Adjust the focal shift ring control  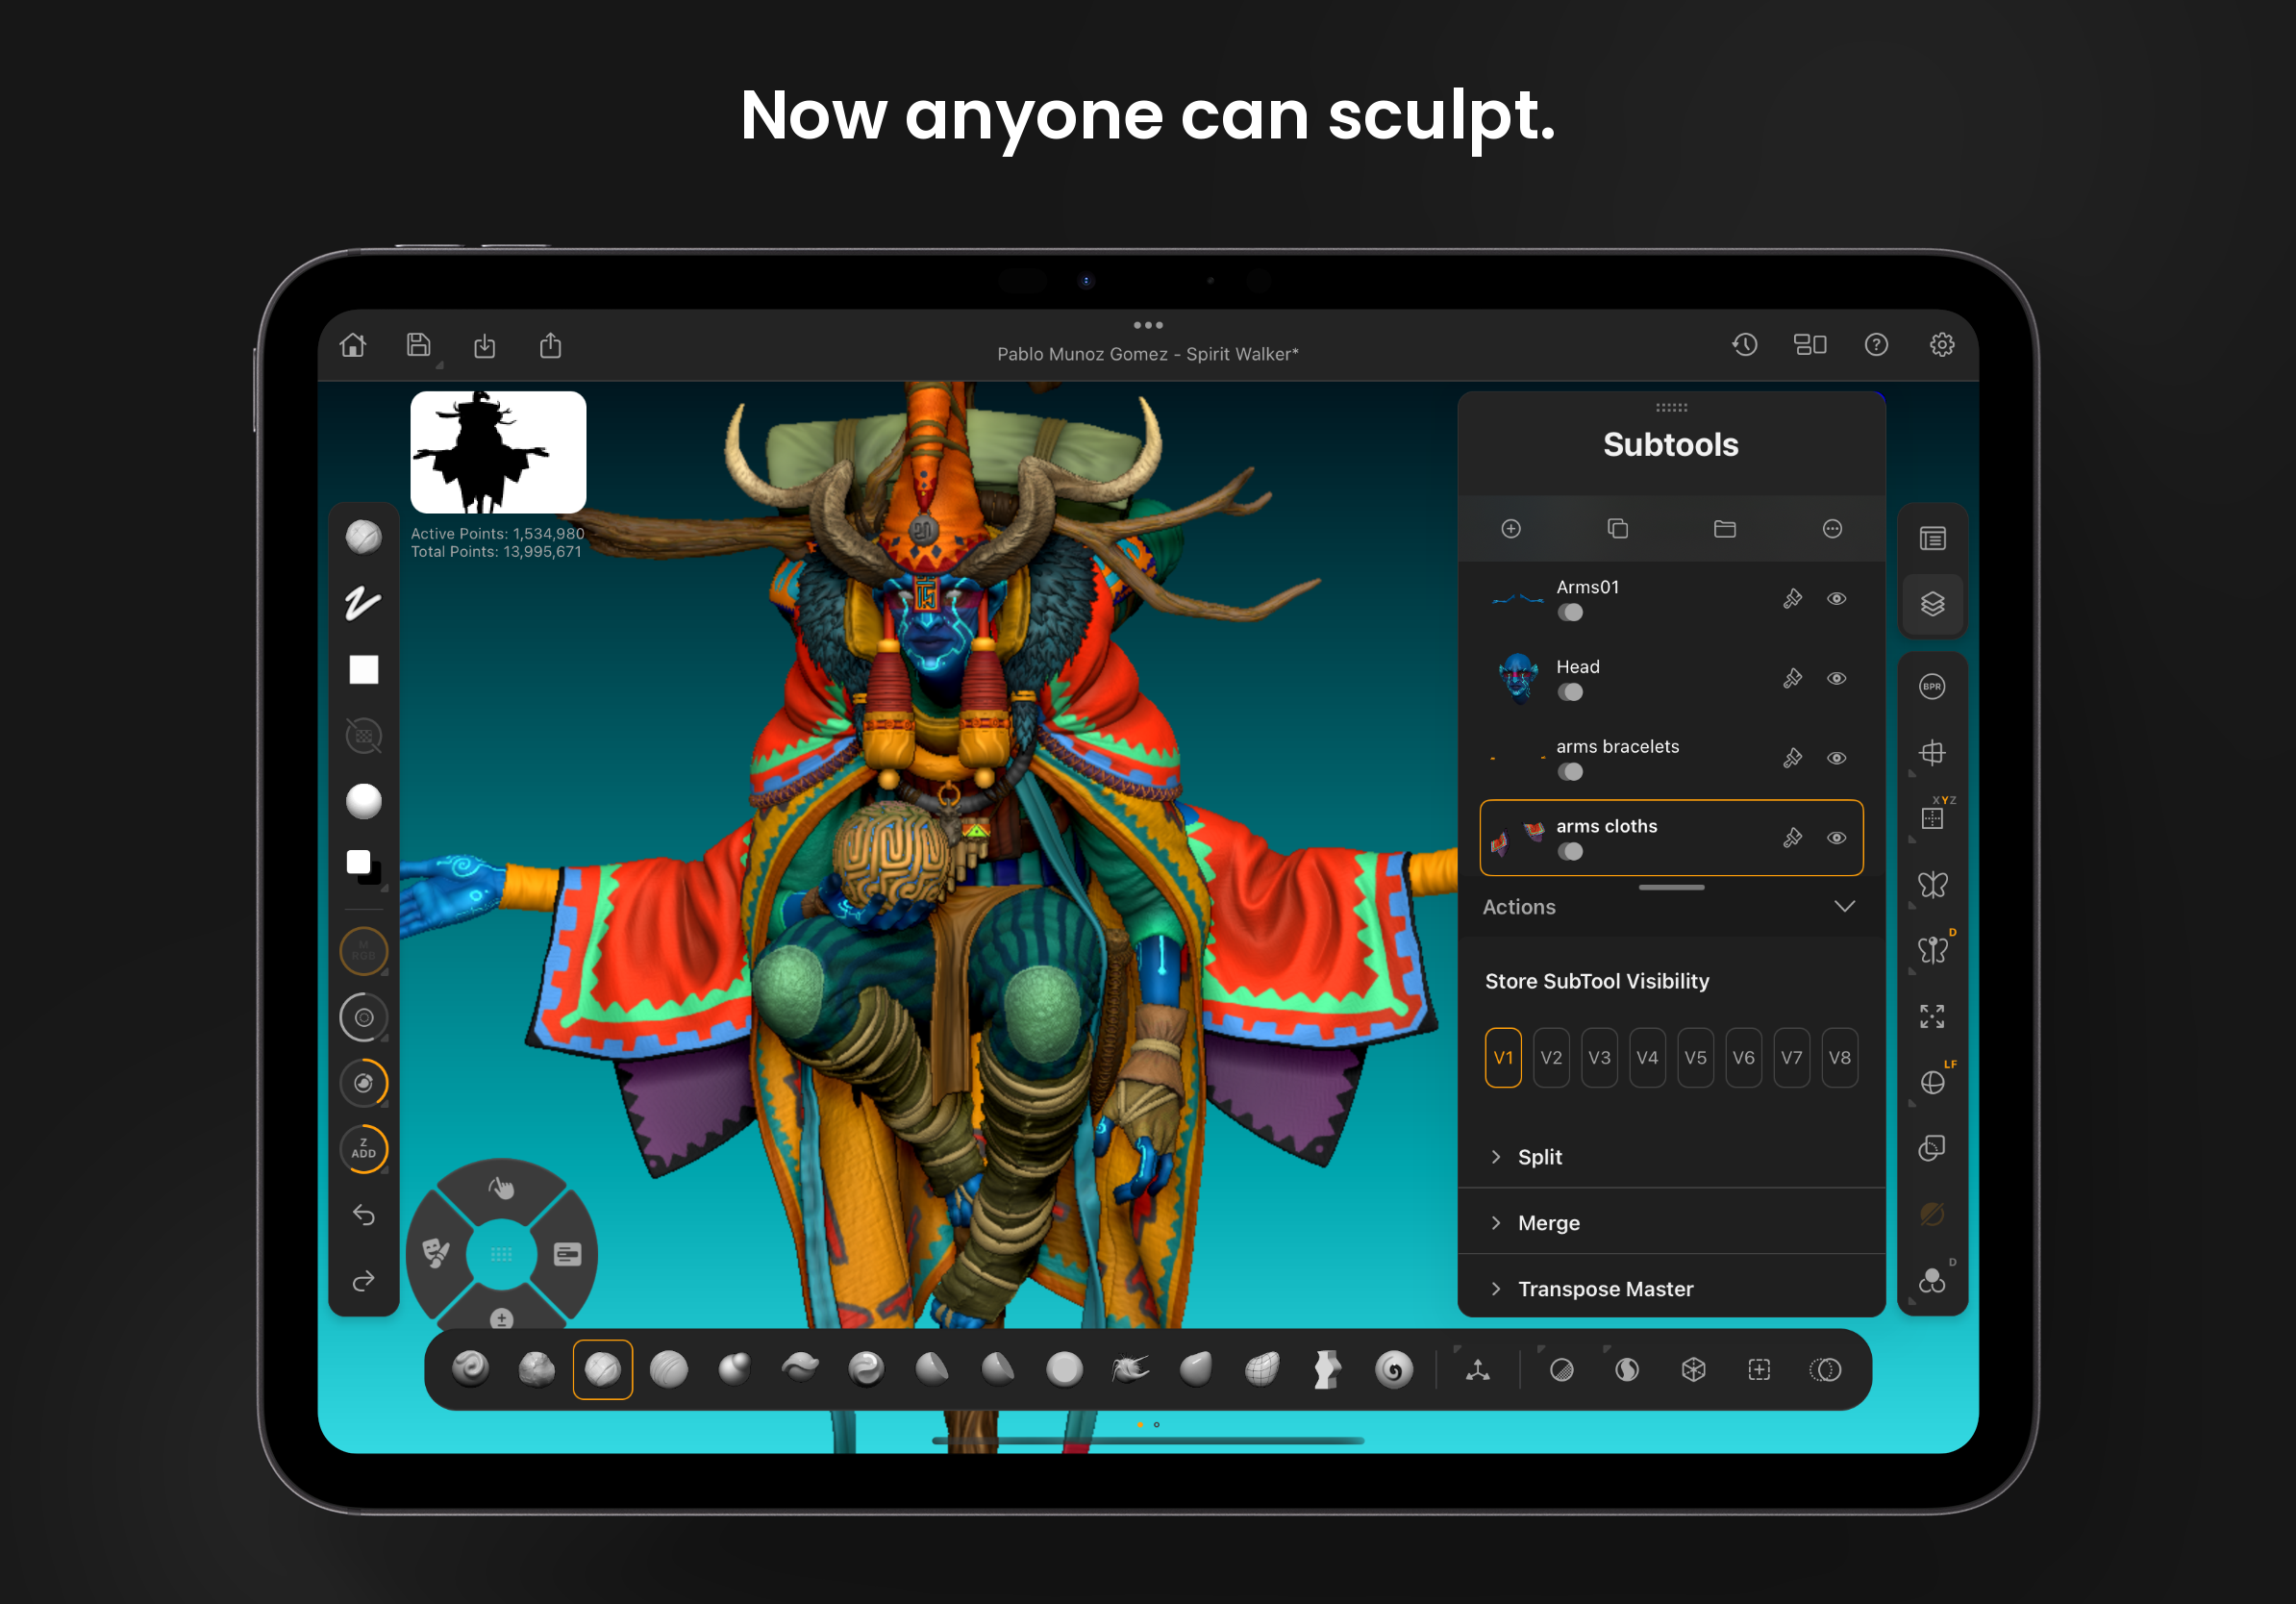pyautogui.click(x=363, y=1083)
